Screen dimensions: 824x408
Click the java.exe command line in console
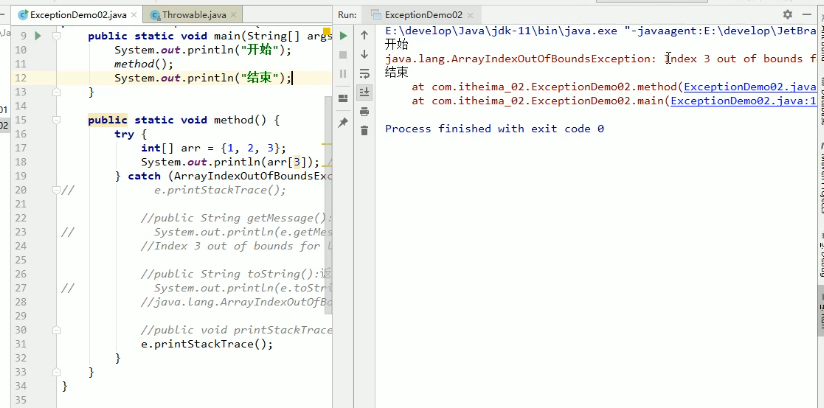coord(601,30)
